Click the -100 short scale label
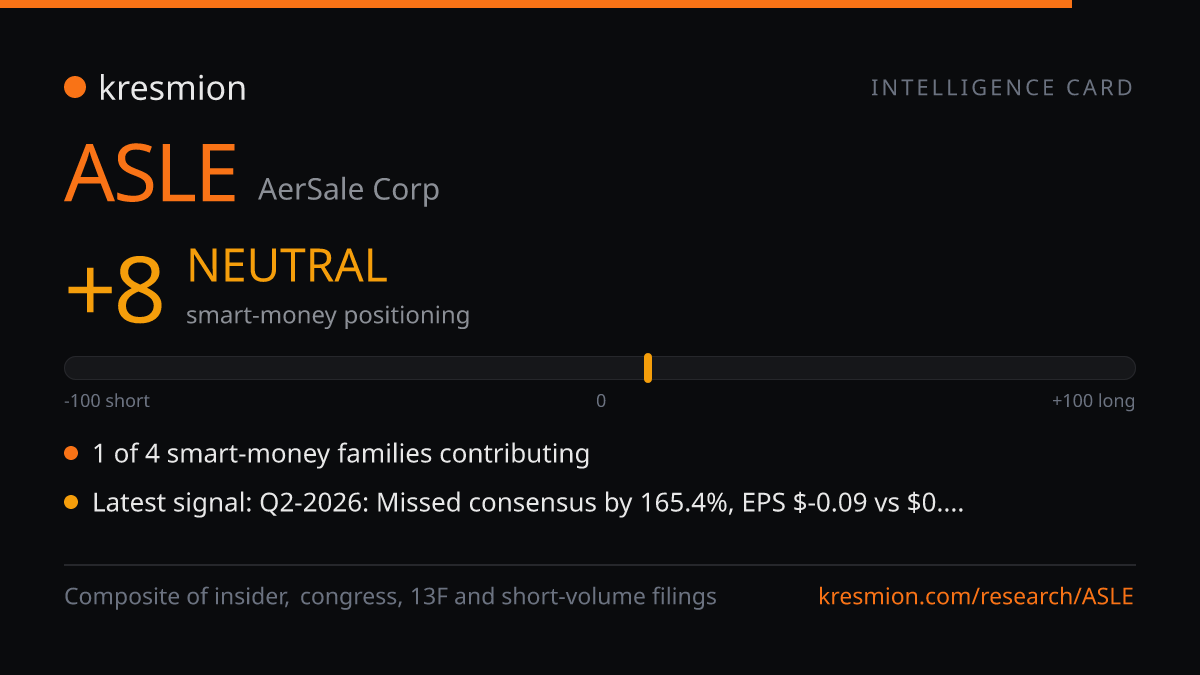 click(107, 401)
